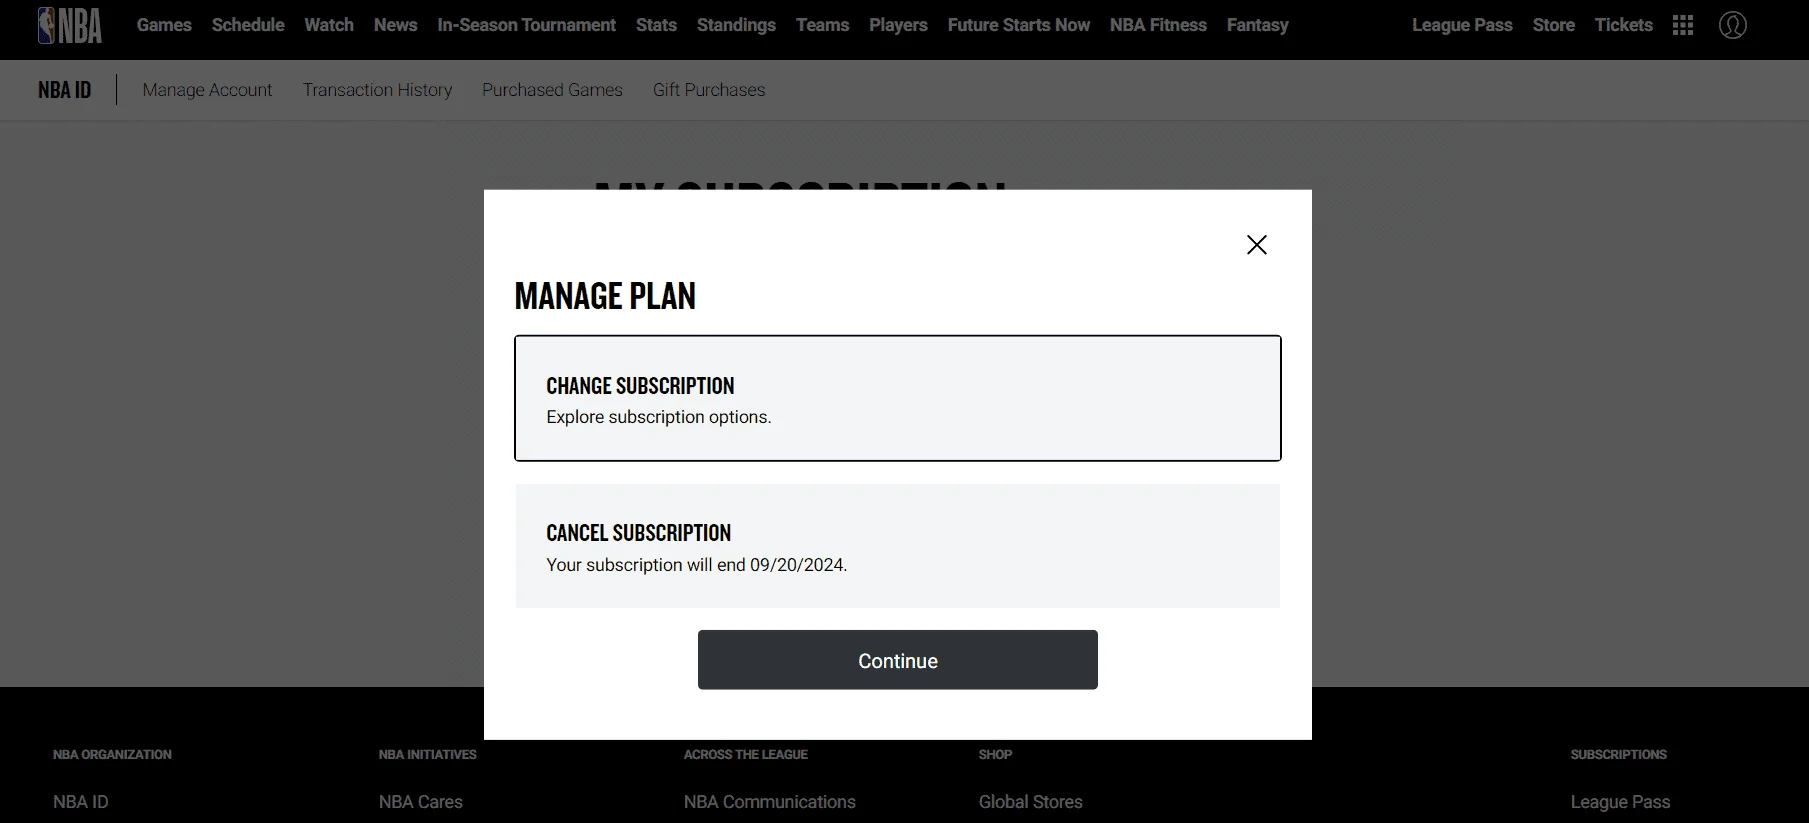Screen dimensions: 1809x823
Task: Open the Games menu
Action: coord(164,25)
